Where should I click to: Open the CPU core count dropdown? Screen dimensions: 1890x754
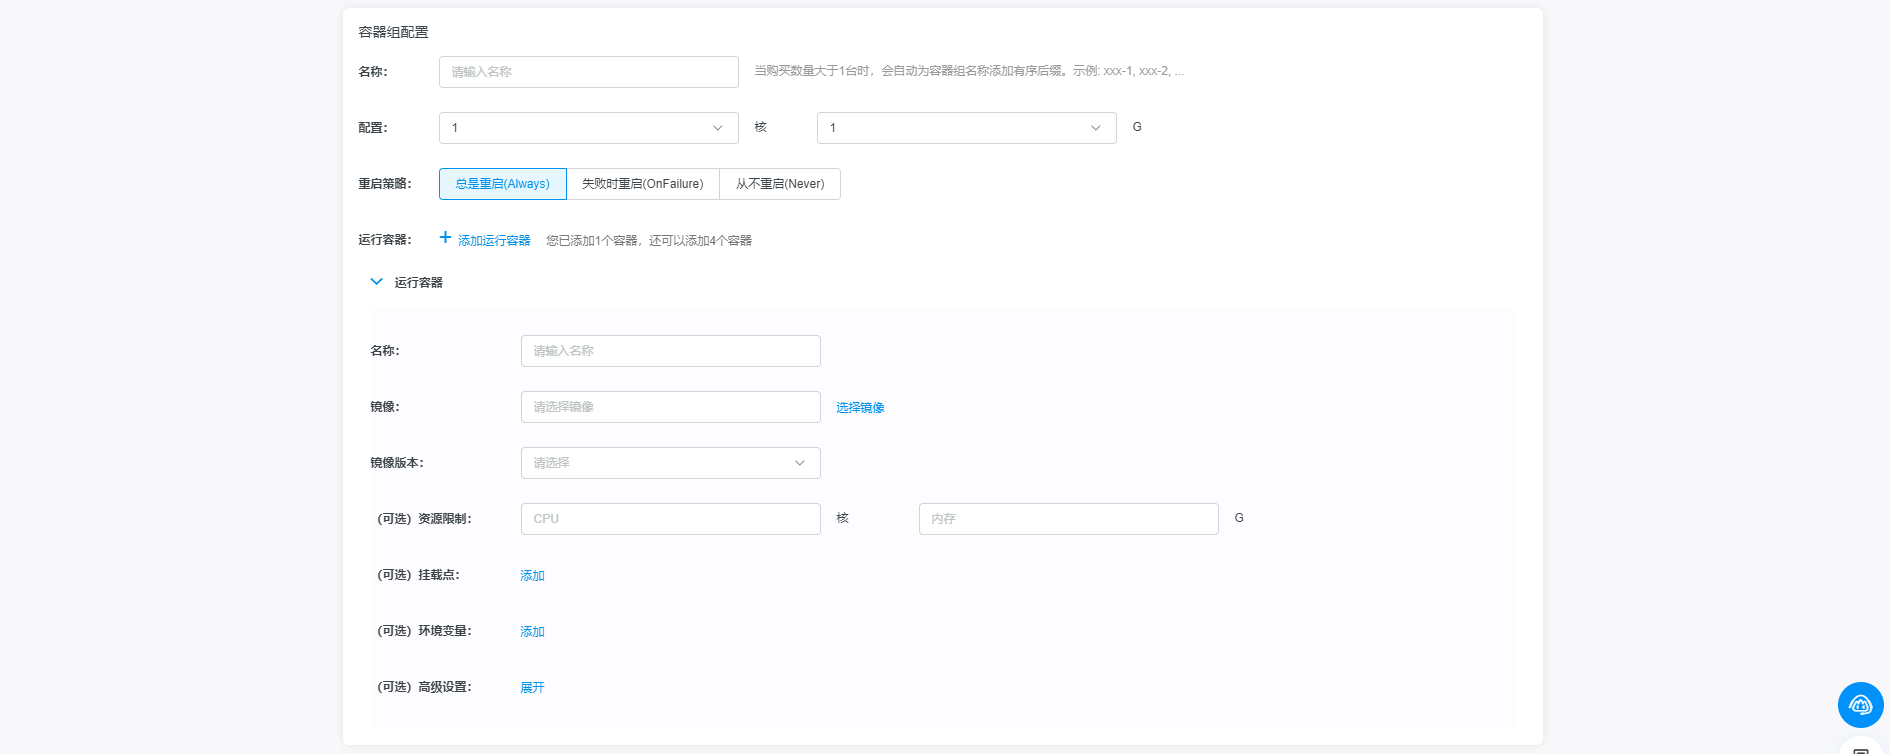click(588, 128)
